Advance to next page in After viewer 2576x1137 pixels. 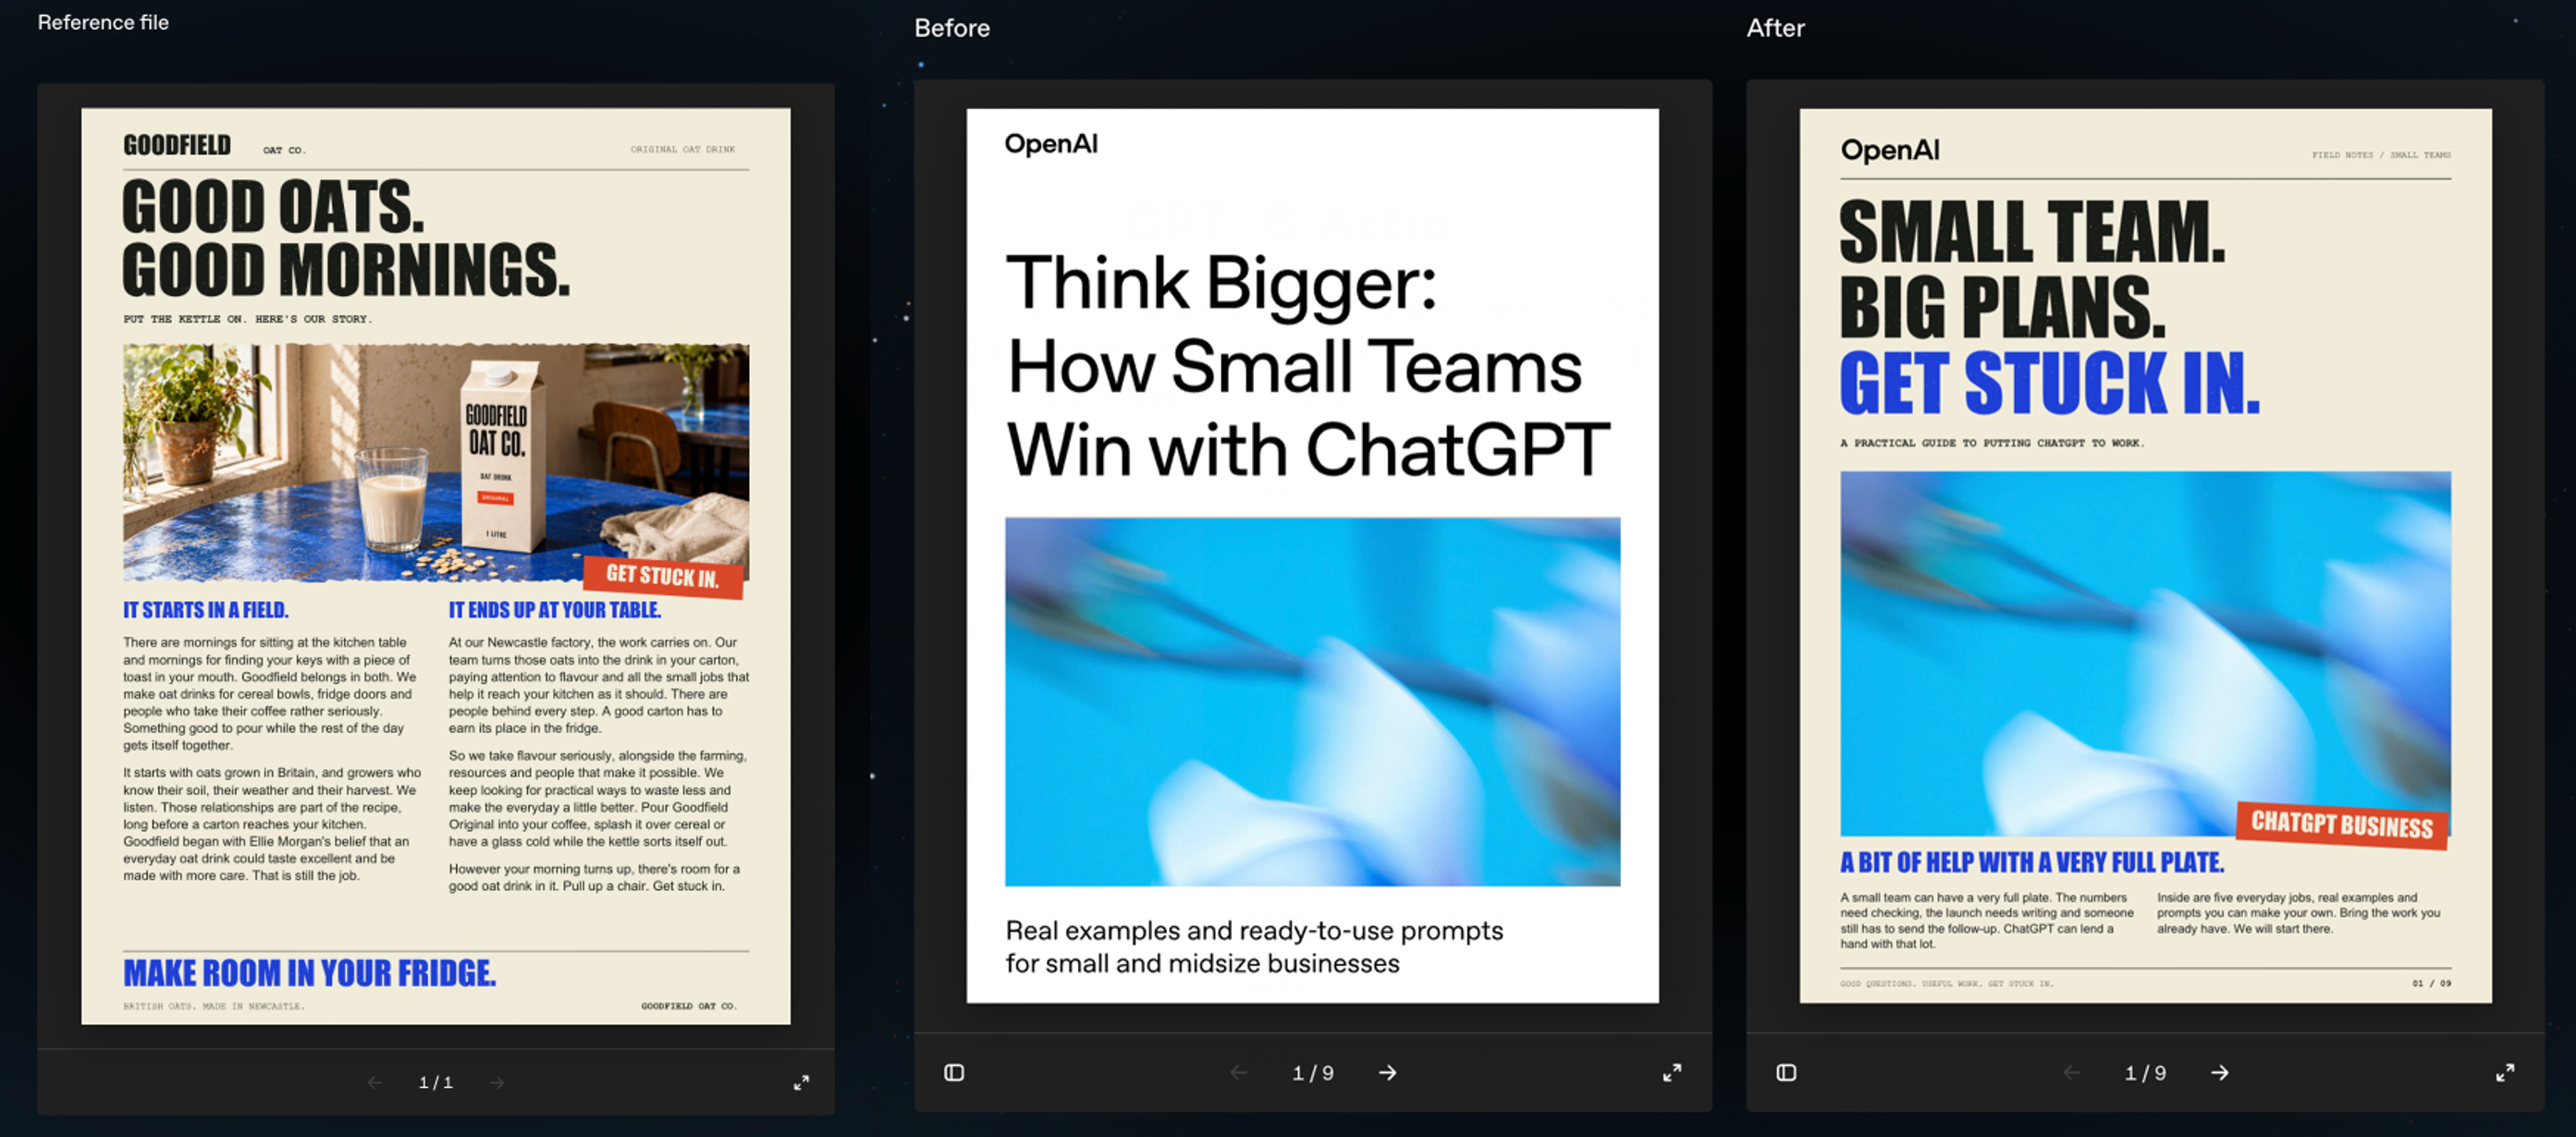(x=2219, y=1072)
